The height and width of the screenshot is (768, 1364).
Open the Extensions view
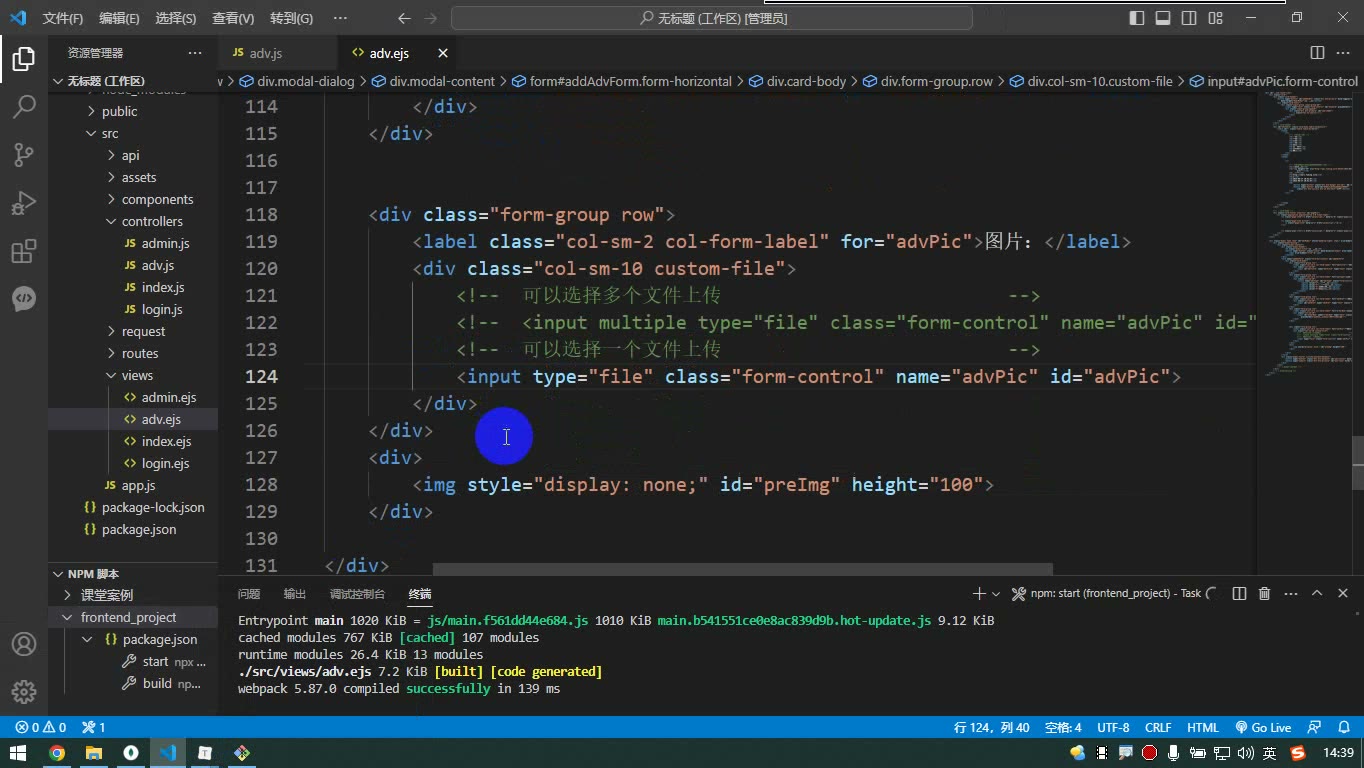coord(24,251)
